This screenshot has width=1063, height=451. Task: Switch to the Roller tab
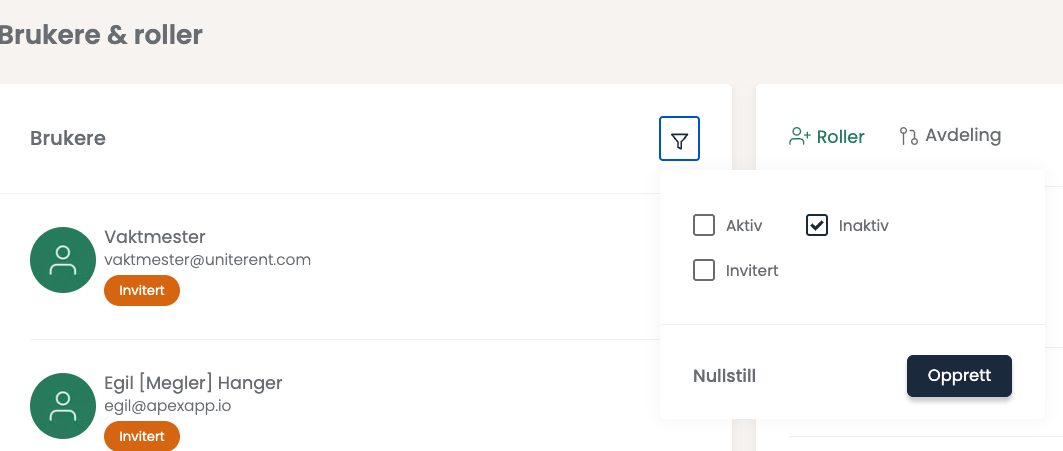827,136
